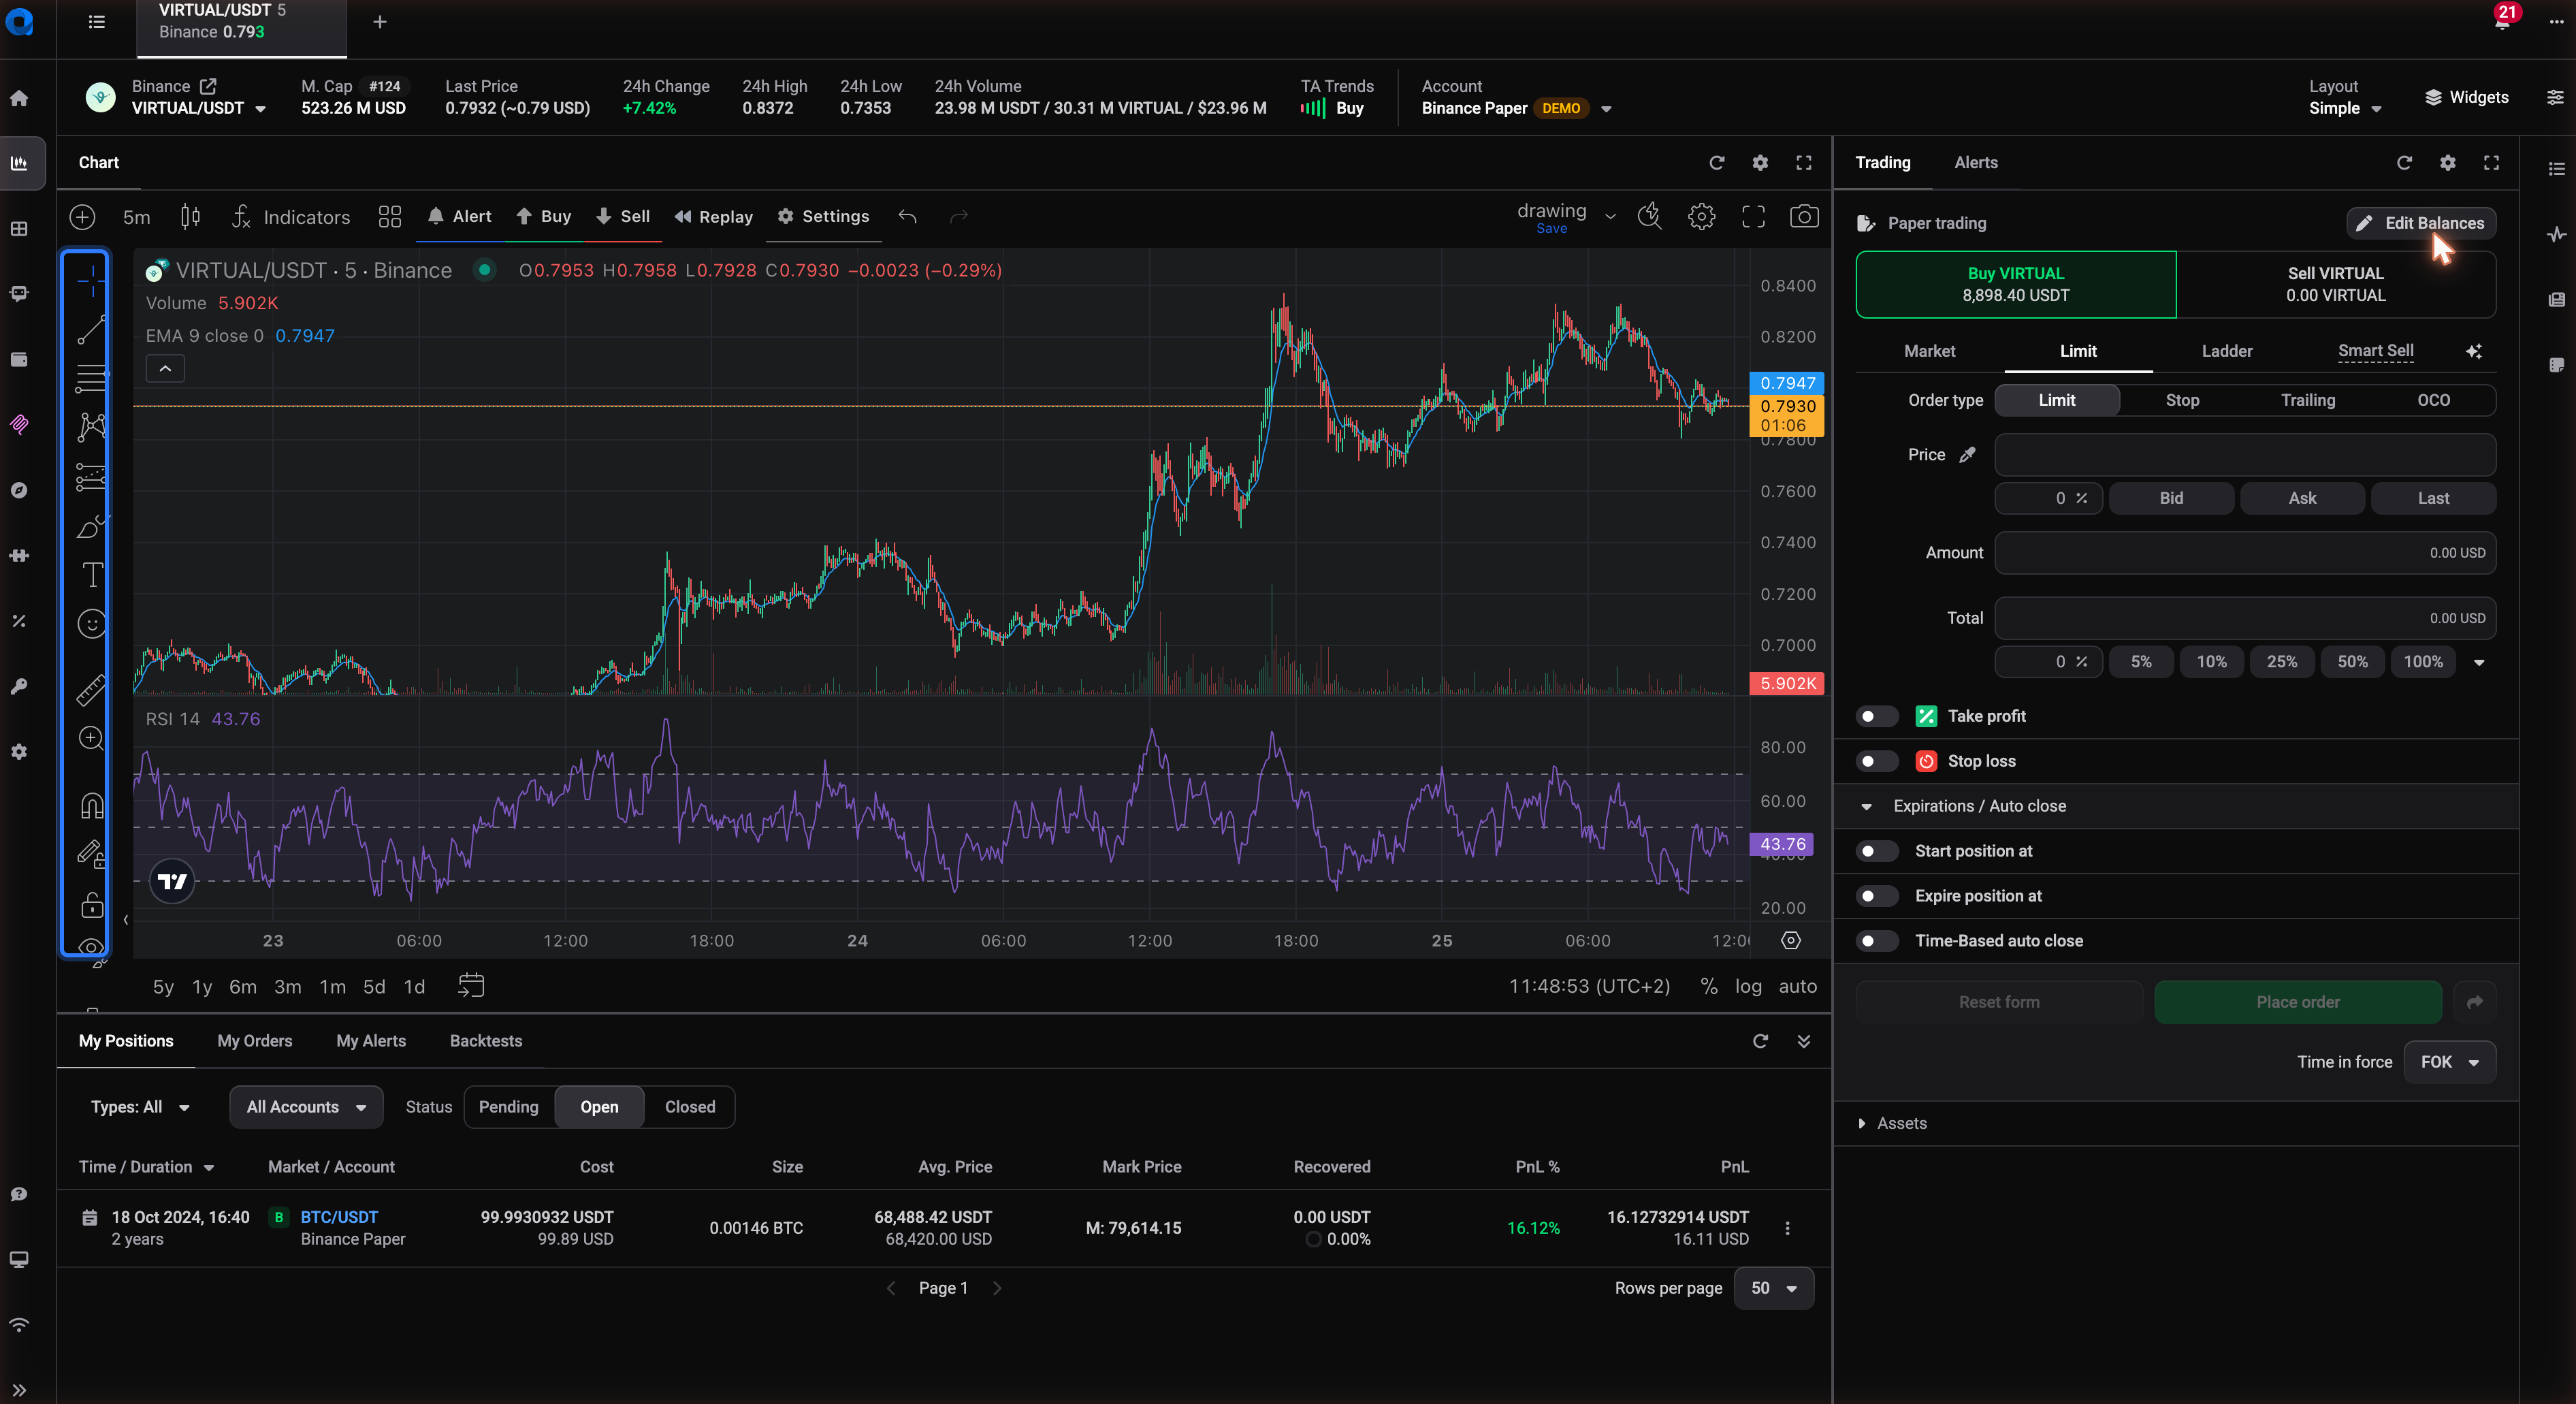Enable the Stop loss switch
Image resolution: width=2576 pixels, height=1404 pixels.
[x=1876, y=761]
